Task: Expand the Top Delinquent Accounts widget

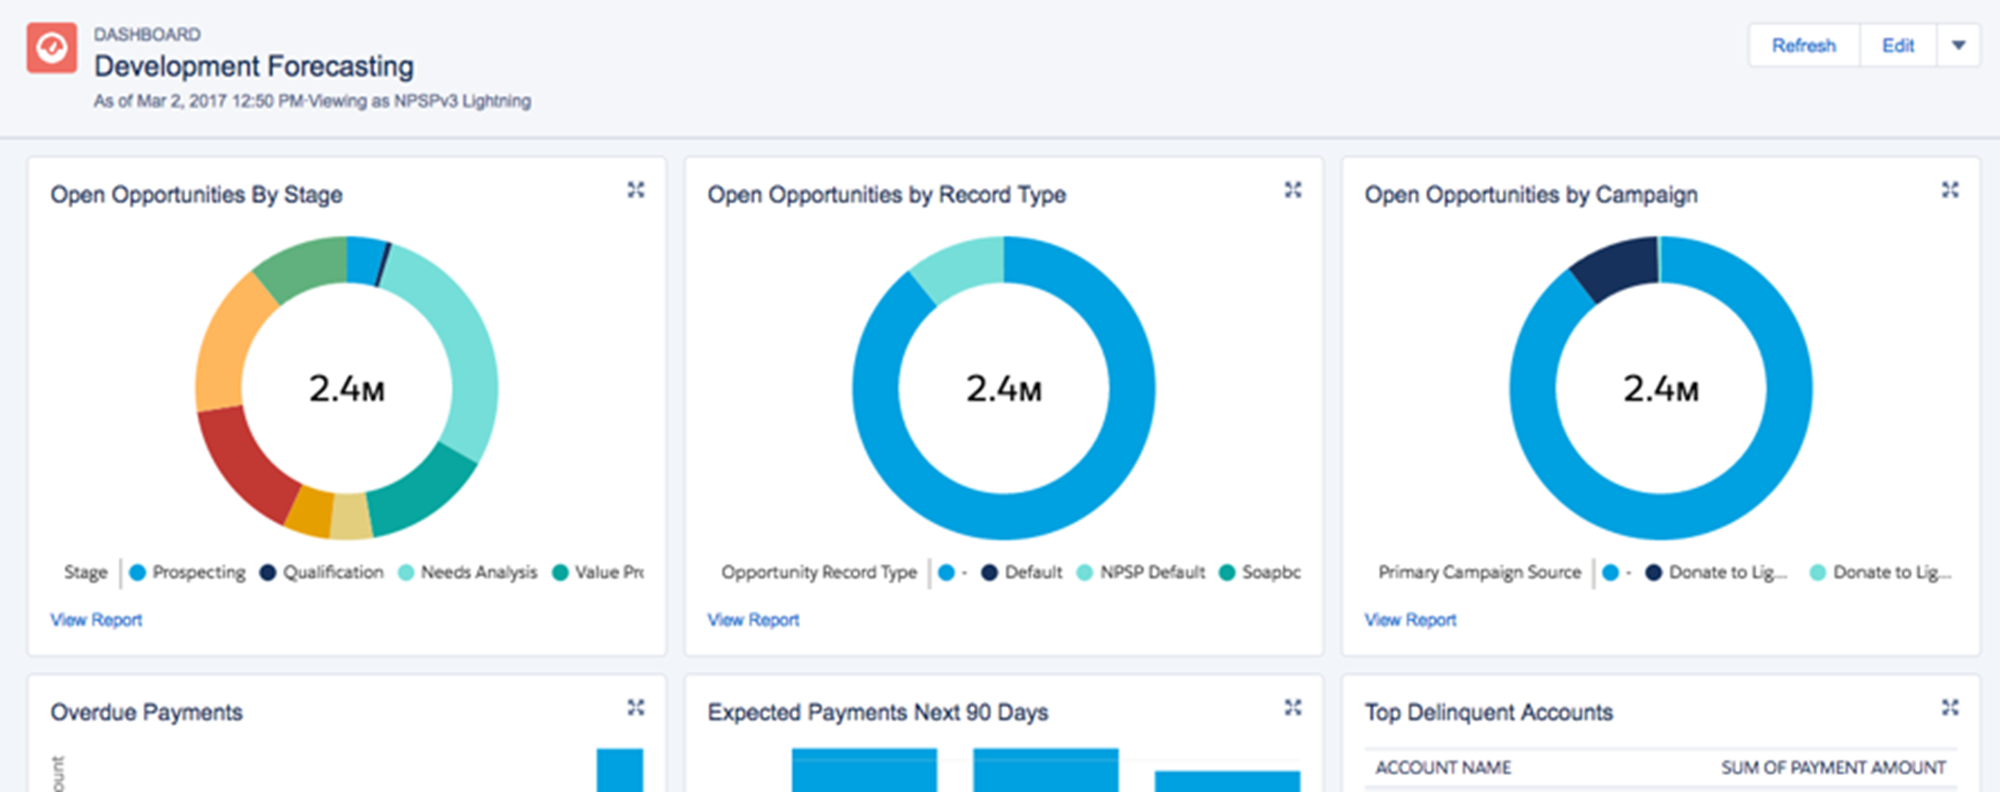Action: [1949, 708]
